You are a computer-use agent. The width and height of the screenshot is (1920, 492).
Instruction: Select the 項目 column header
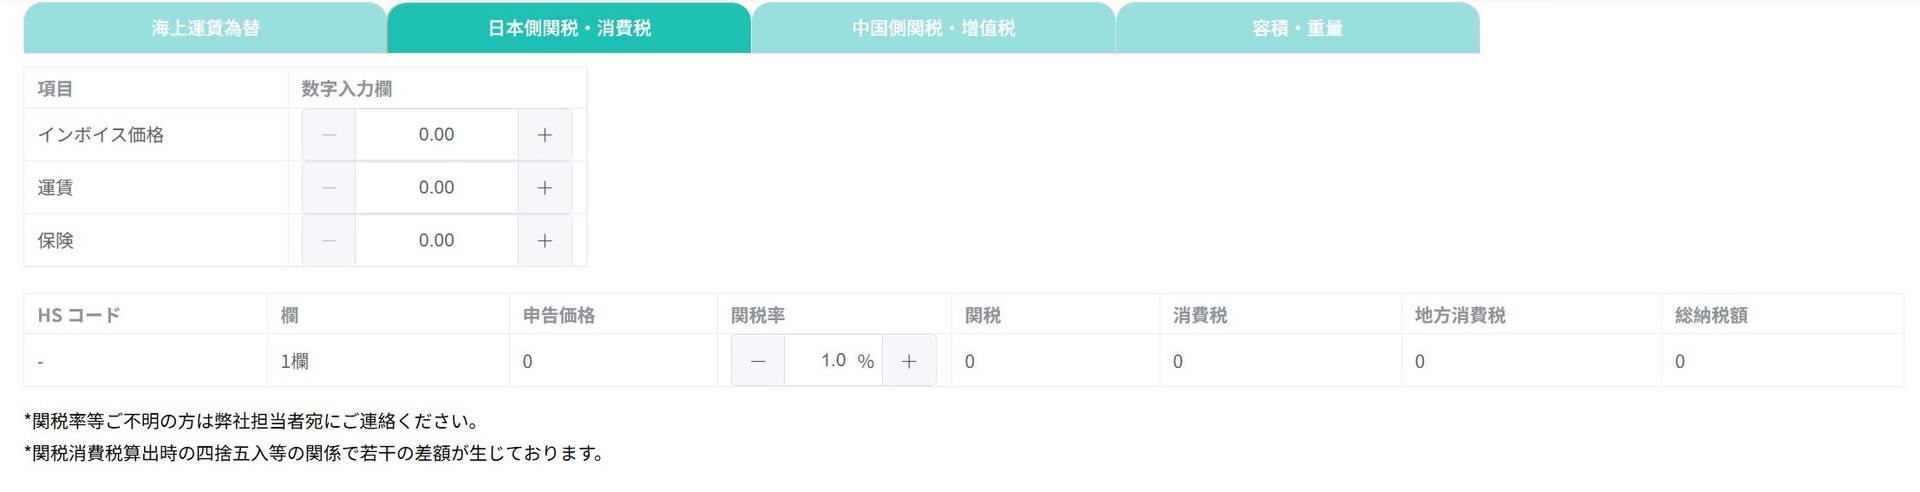pyautogui.click(x=156, y=88)
